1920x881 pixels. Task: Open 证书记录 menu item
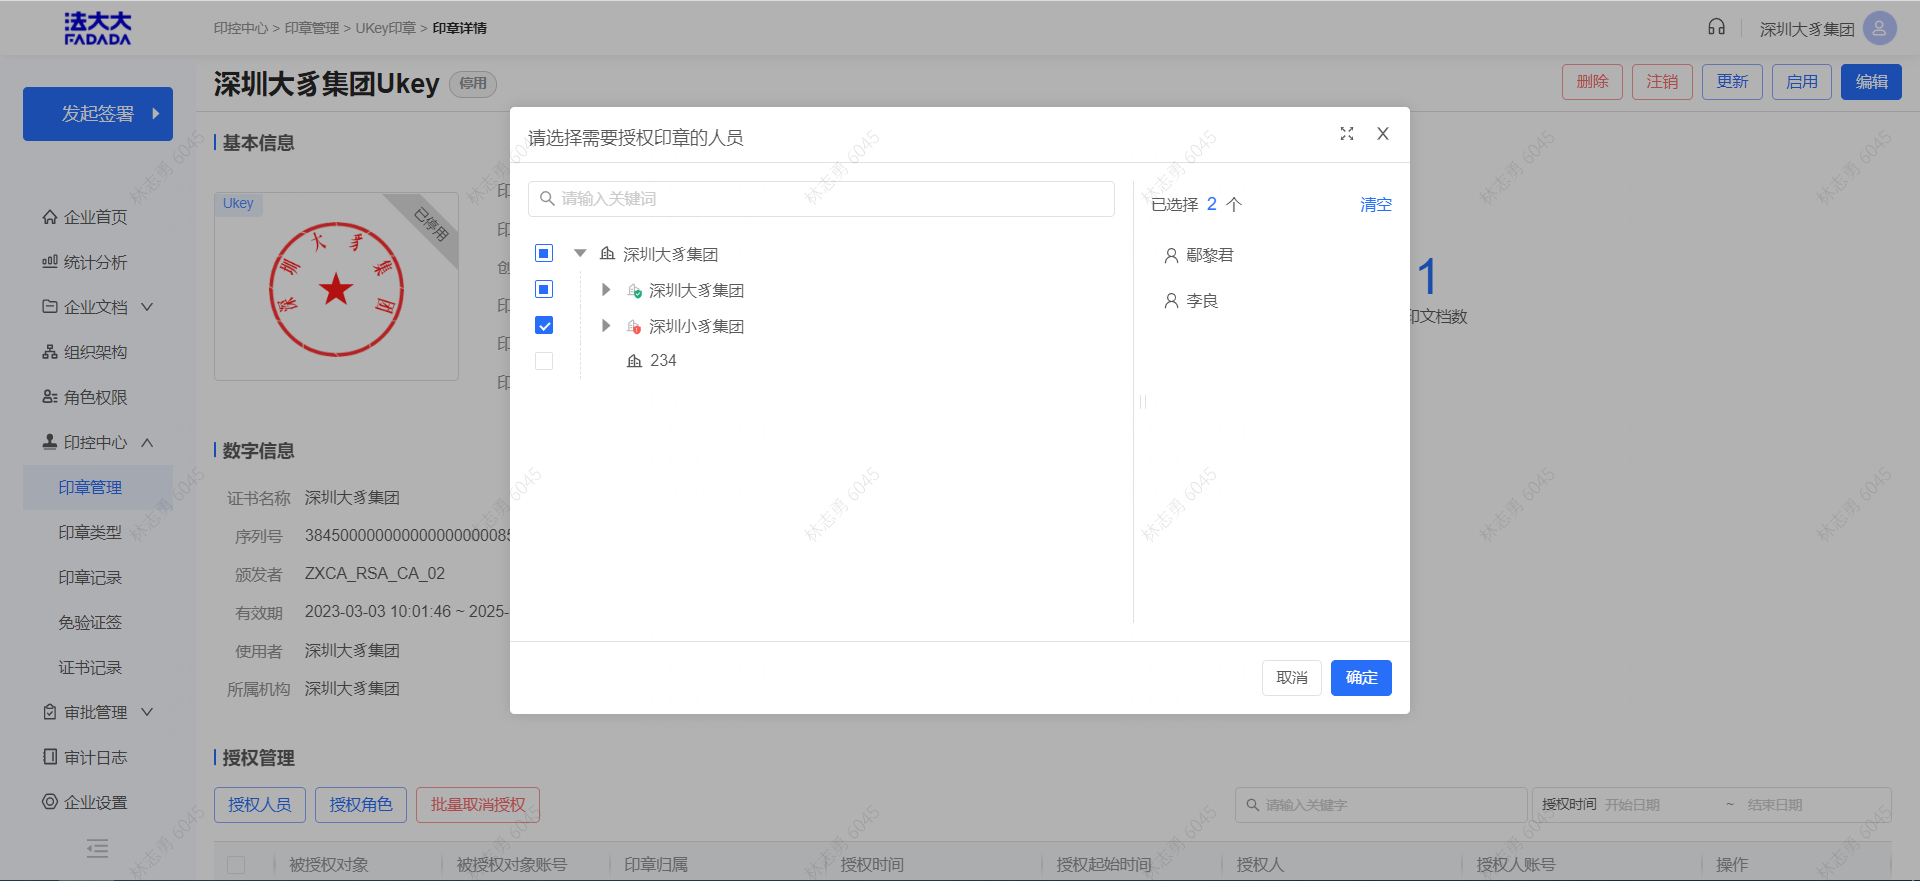90,667
